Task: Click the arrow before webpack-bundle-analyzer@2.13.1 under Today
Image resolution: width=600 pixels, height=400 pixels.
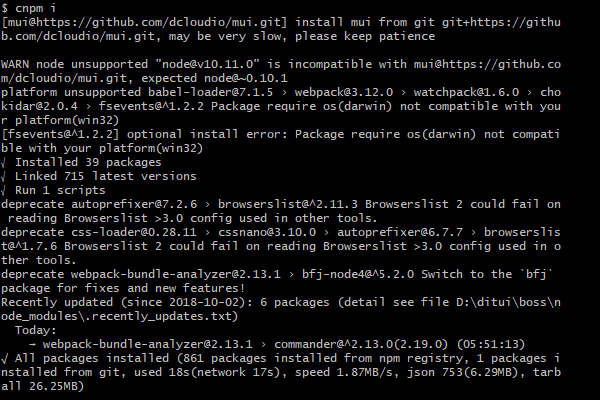Action: coord(33,344)
